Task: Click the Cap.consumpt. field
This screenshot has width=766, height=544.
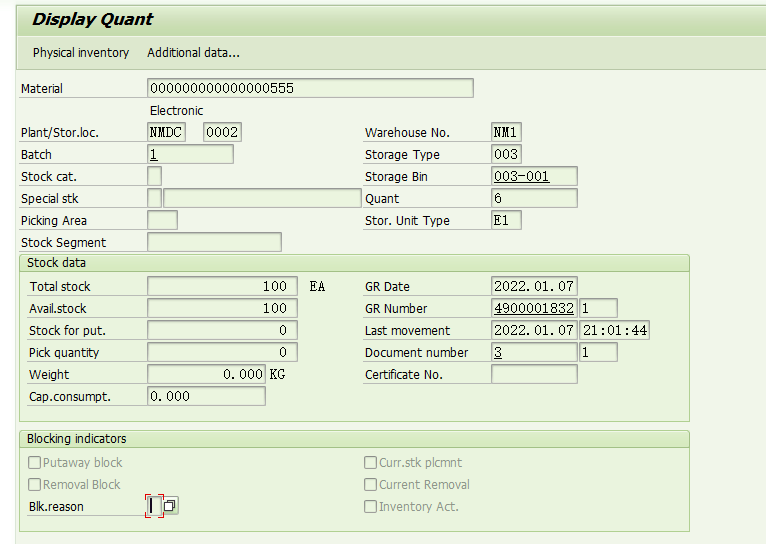Action: (x=207, y=396)
